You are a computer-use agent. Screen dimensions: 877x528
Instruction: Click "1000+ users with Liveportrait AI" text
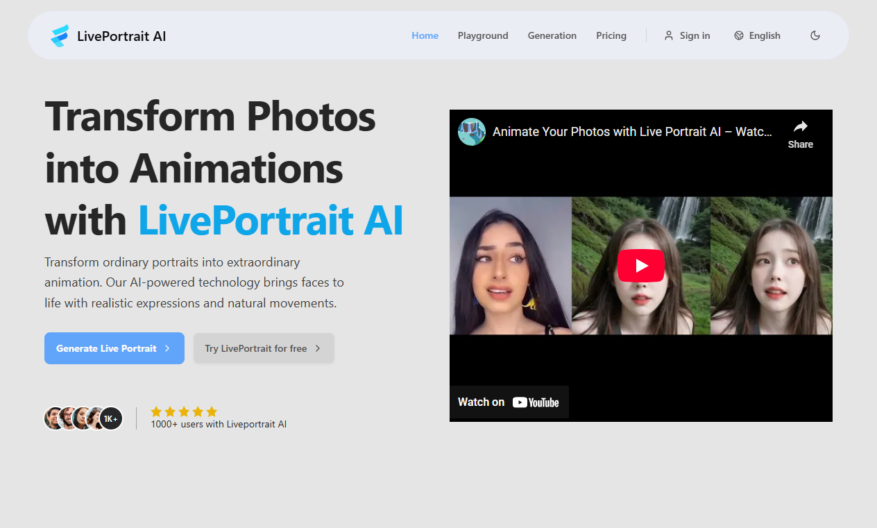click(219, 425)
